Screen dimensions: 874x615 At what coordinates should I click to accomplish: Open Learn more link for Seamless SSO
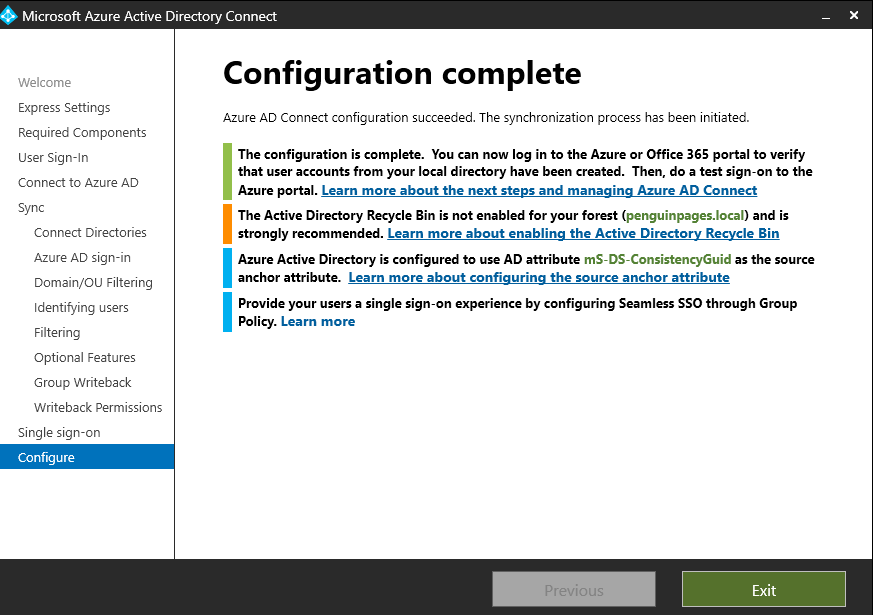pyautogui.click(x=318, y=321)
